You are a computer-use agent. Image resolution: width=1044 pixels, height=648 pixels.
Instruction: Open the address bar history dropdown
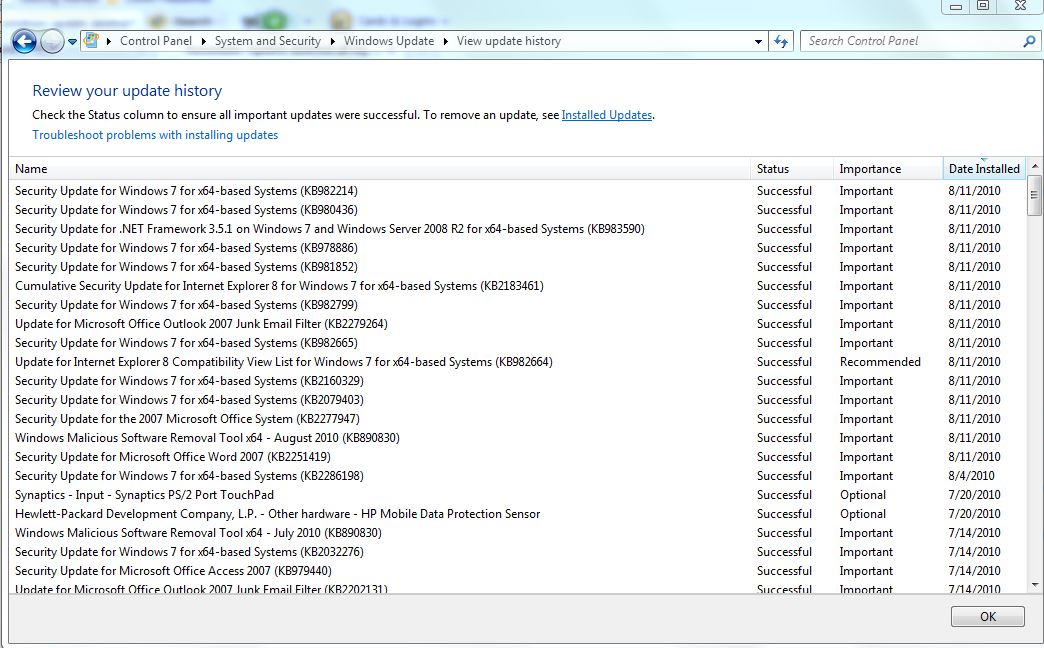758,41
